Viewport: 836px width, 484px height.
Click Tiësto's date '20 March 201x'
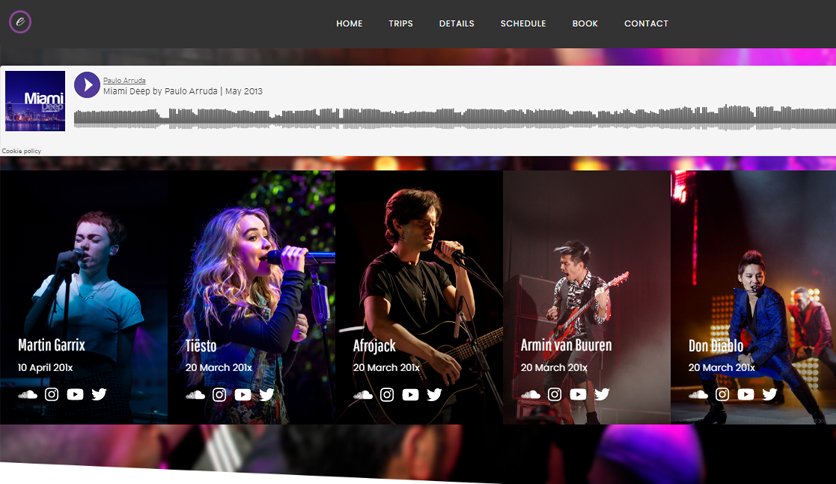[219, 367]
